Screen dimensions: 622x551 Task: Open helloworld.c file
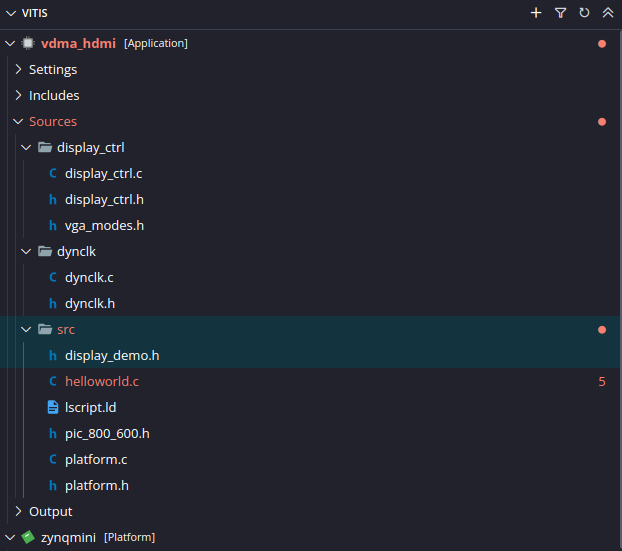[101, 382]
